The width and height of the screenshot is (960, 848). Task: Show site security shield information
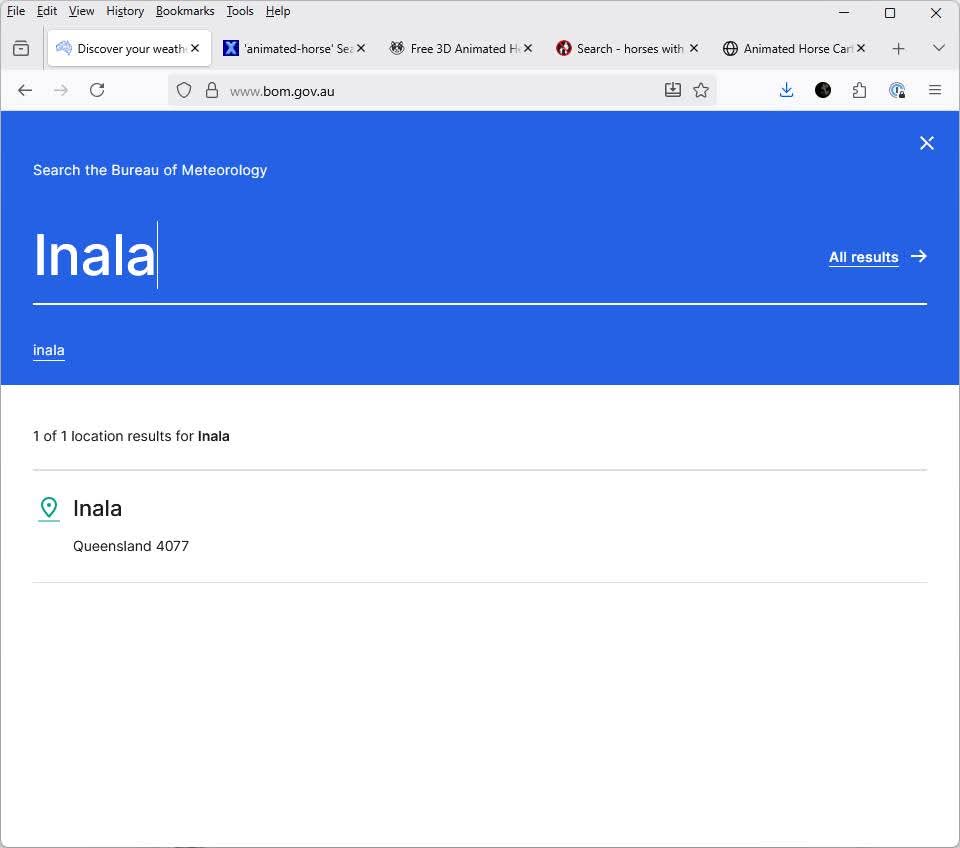(184, 90)
